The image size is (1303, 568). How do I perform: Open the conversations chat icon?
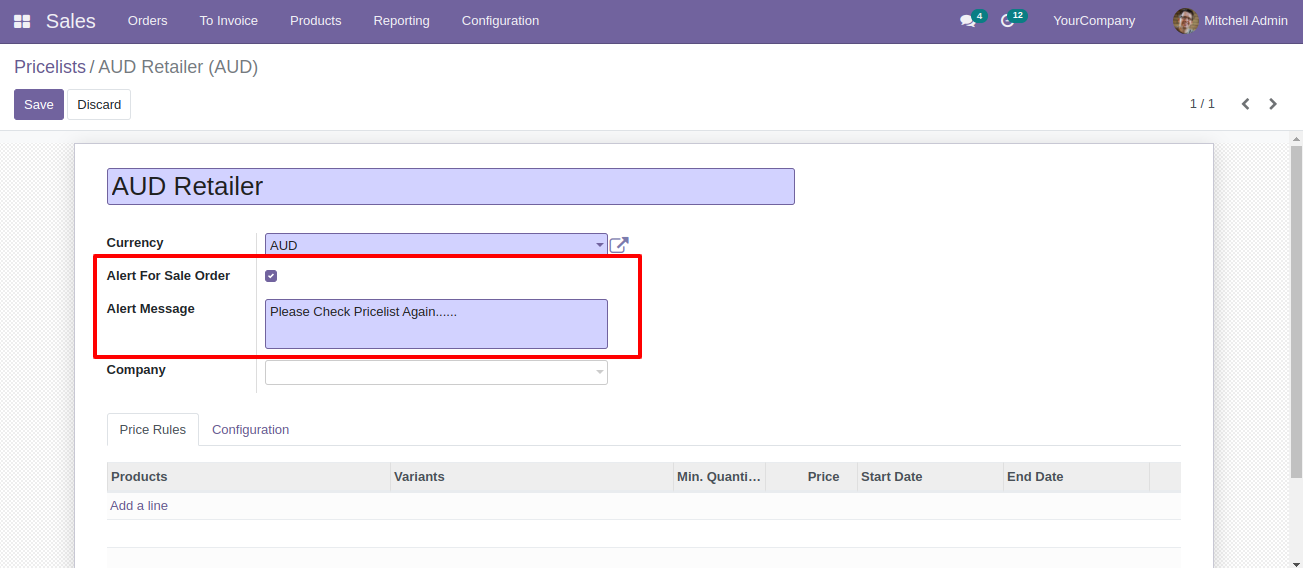click(967, 21)
